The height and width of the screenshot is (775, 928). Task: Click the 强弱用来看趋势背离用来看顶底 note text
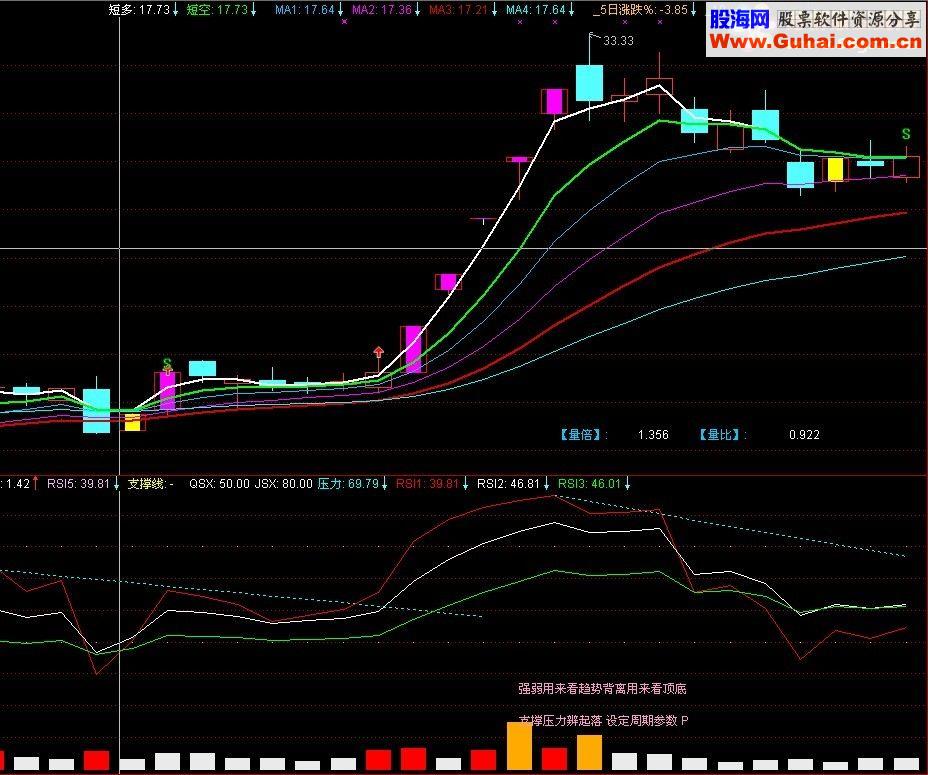pos(602,689)
